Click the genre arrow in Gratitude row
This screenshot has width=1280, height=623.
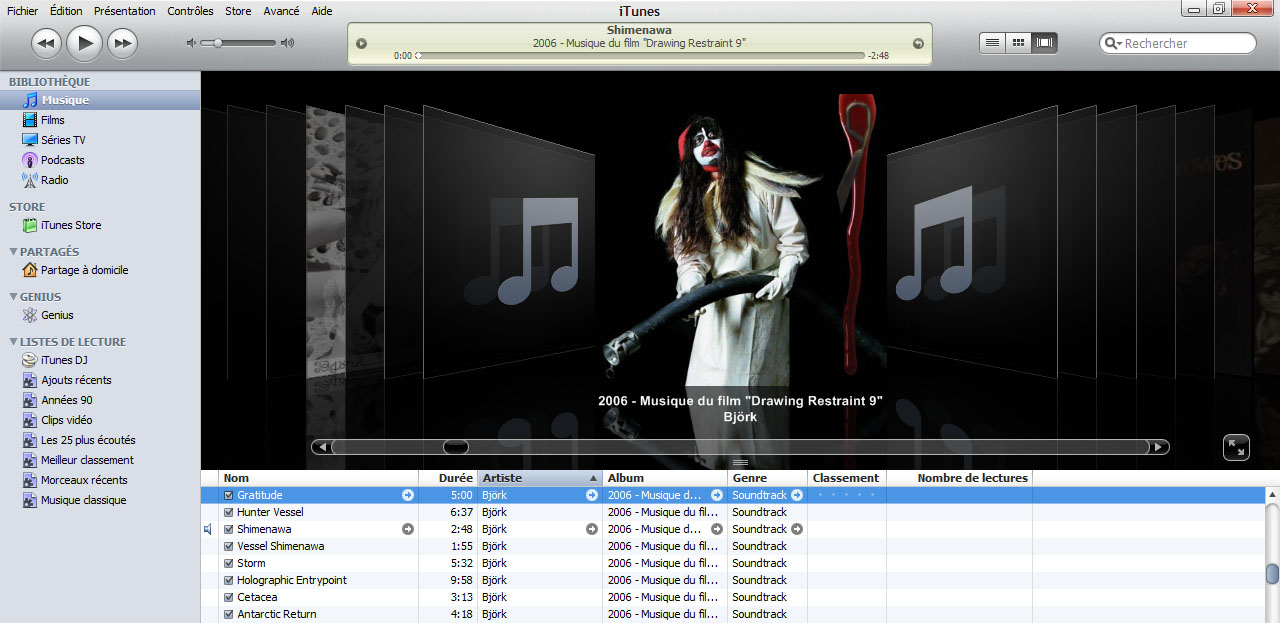[x=797, y=495]
